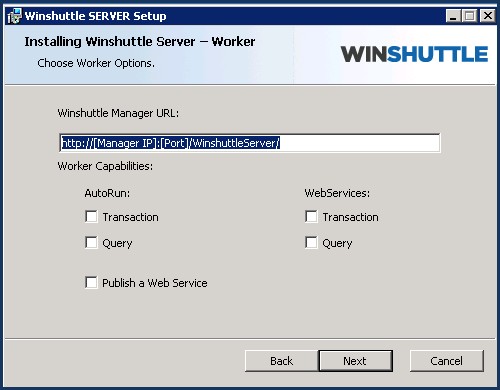Minimize the setup window
The height and width of the screenshot is (390, 500).
(x=453, y=16)
